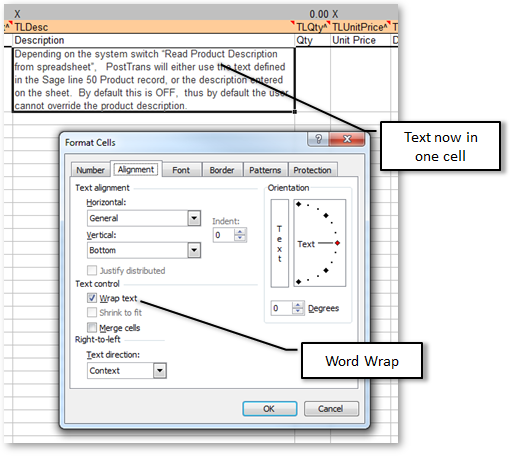This screenshot has width=516, height=456.
Task: Select the vertical Text orientation box
Action: coord(280,243)
